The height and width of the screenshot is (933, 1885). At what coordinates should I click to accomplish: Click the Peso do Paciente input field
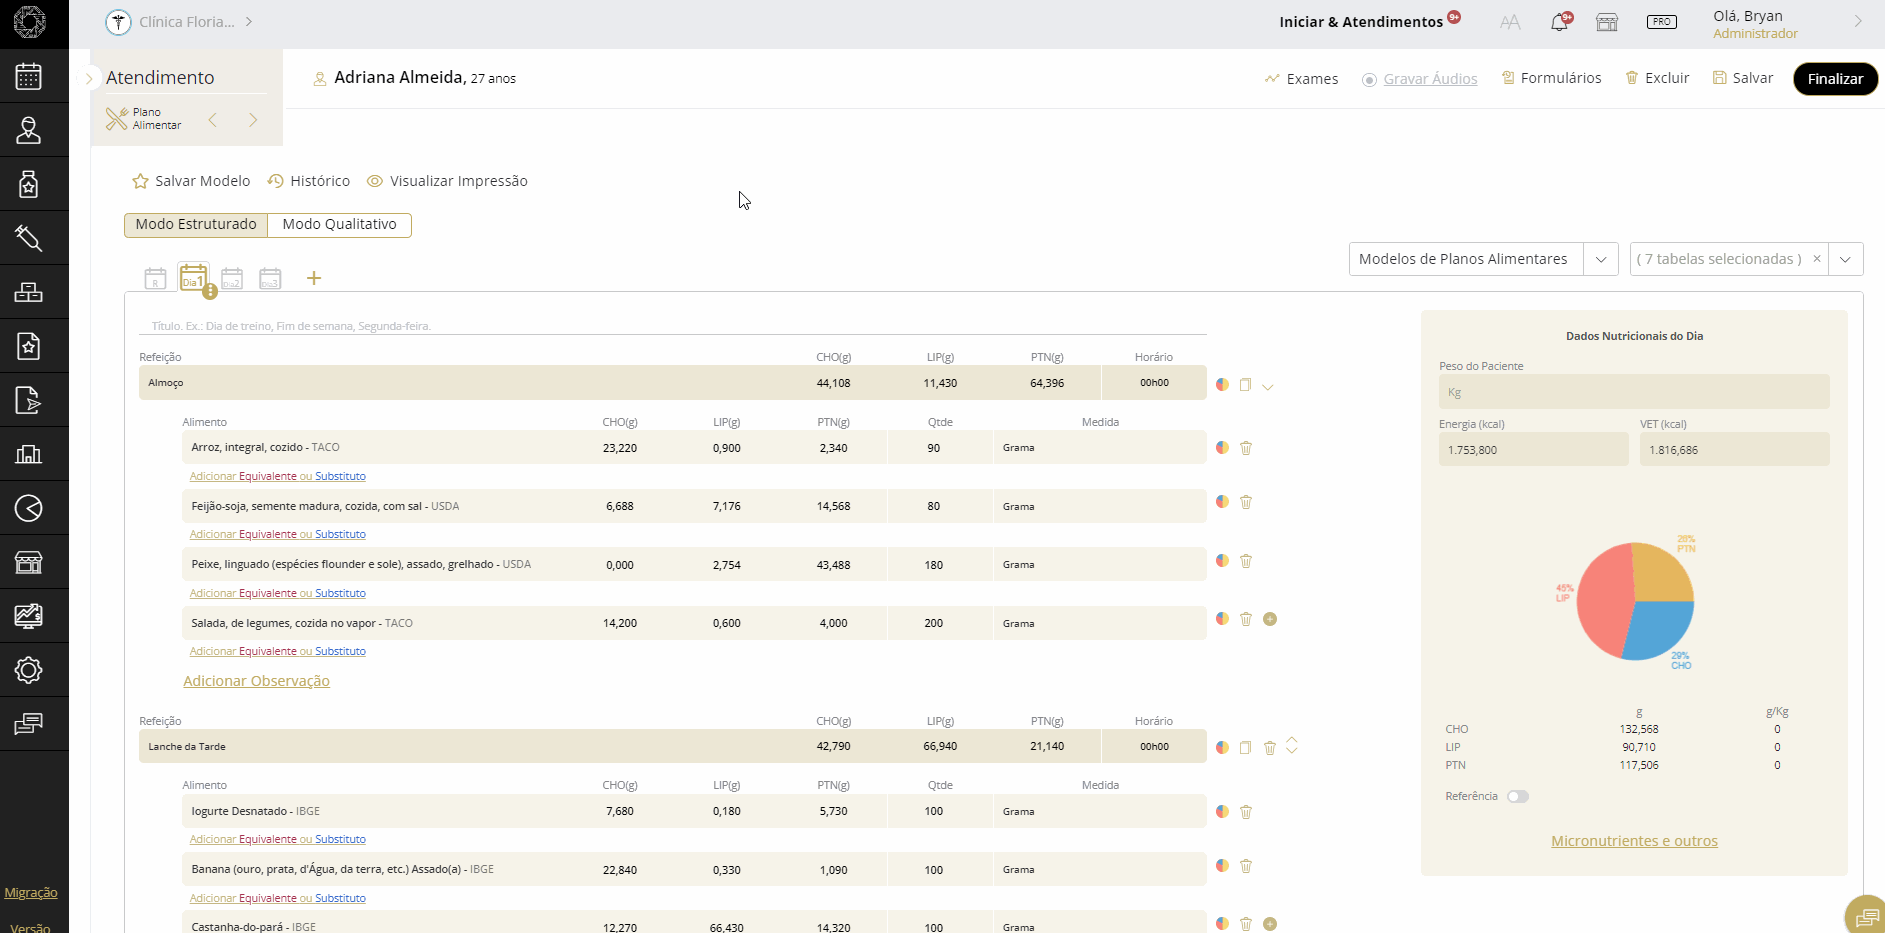tap(1633, 392)
